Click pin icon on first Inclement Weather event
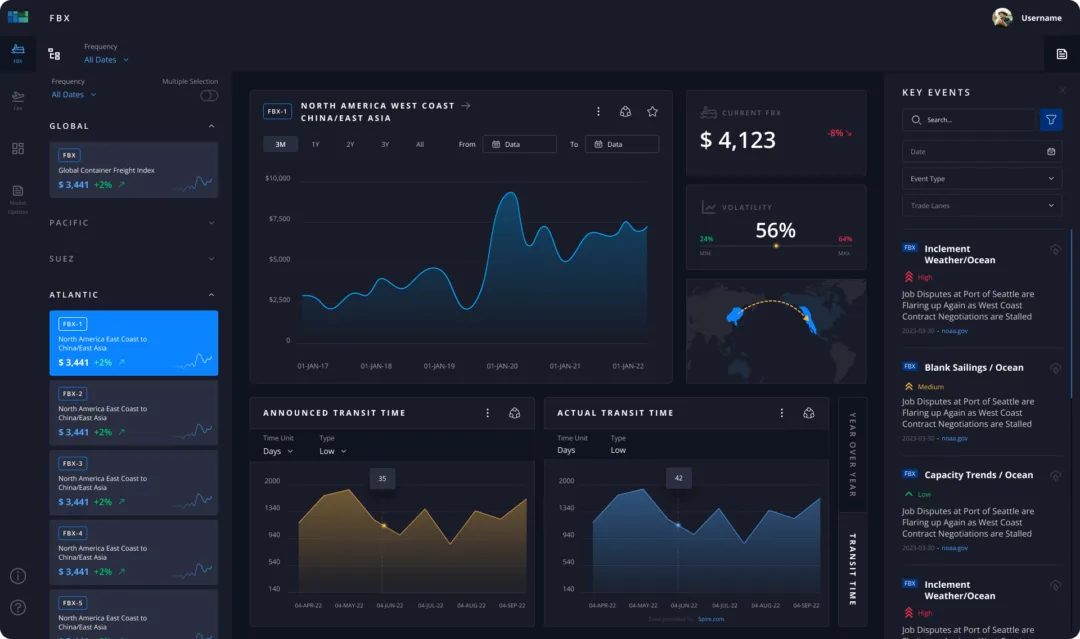The width and height of the screenshot is (1080, 639). click(x=1055, y=250)
